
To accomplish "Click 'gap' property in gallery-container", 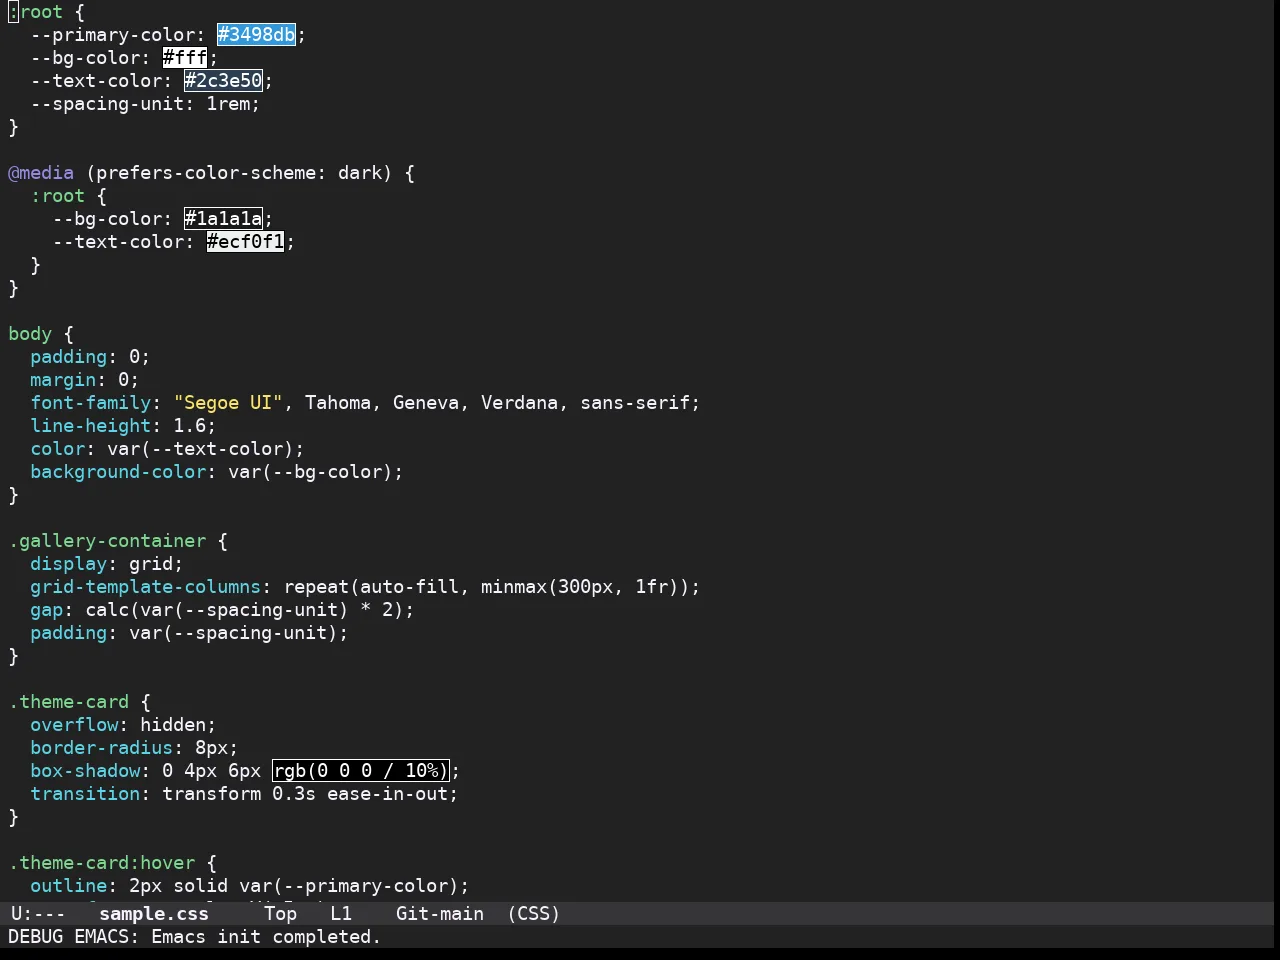I will (47, 610).
